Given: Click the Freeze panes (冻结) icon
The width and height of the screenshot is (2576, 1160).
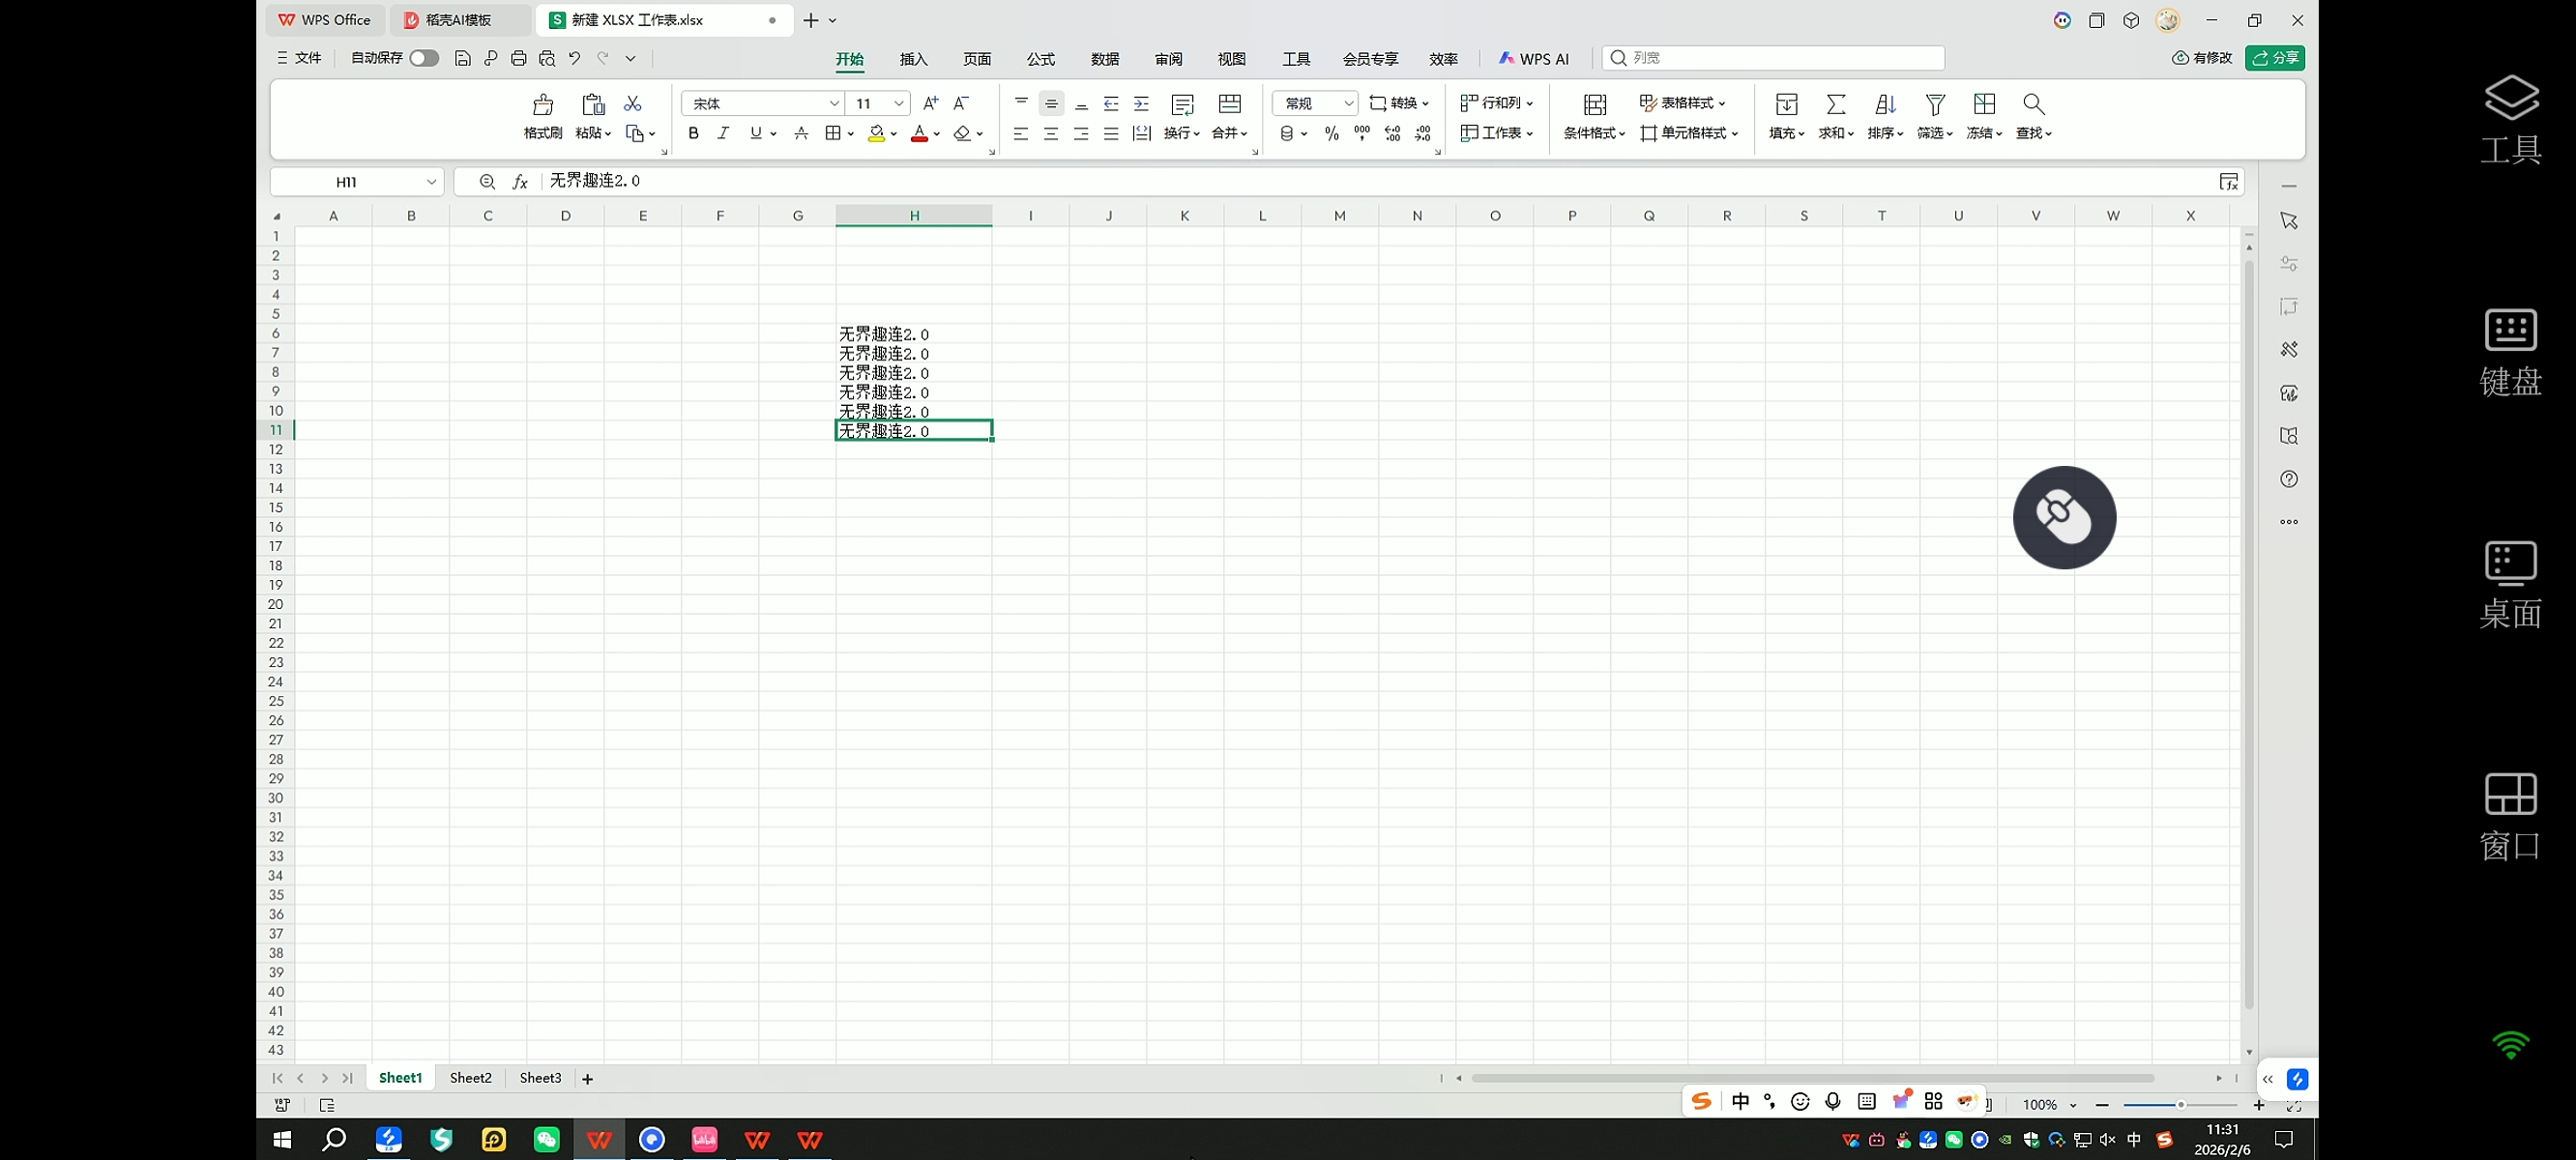Looking at the screenshot, I should click(x=1984, y=105).
